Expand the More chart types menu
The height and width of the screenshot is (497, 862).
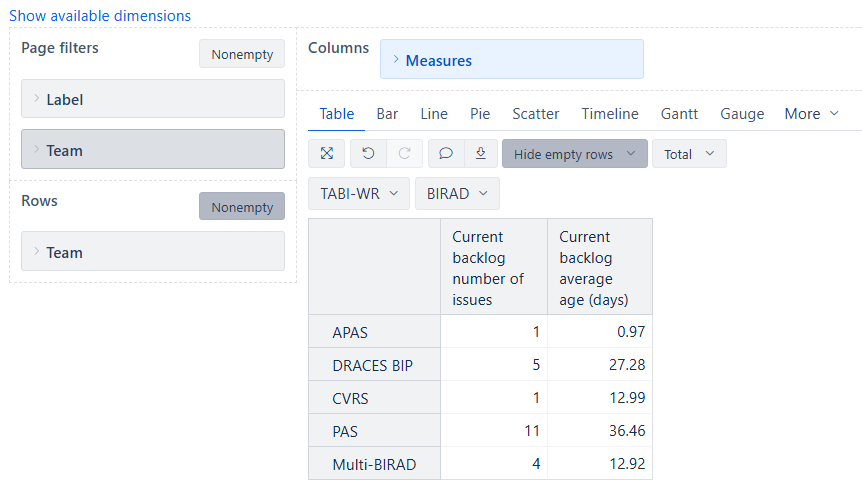[811, 114]
